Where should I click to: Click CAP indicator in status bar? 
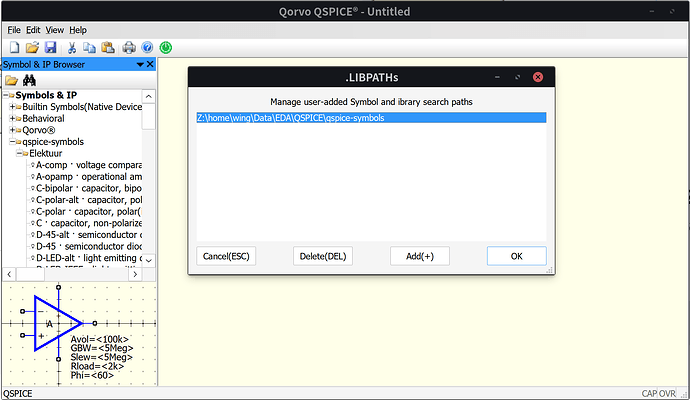649,393
